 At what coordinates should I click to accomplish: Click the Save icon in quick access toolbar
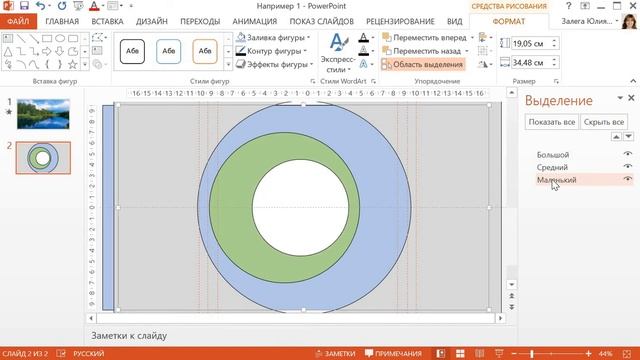tap(24, 6)
